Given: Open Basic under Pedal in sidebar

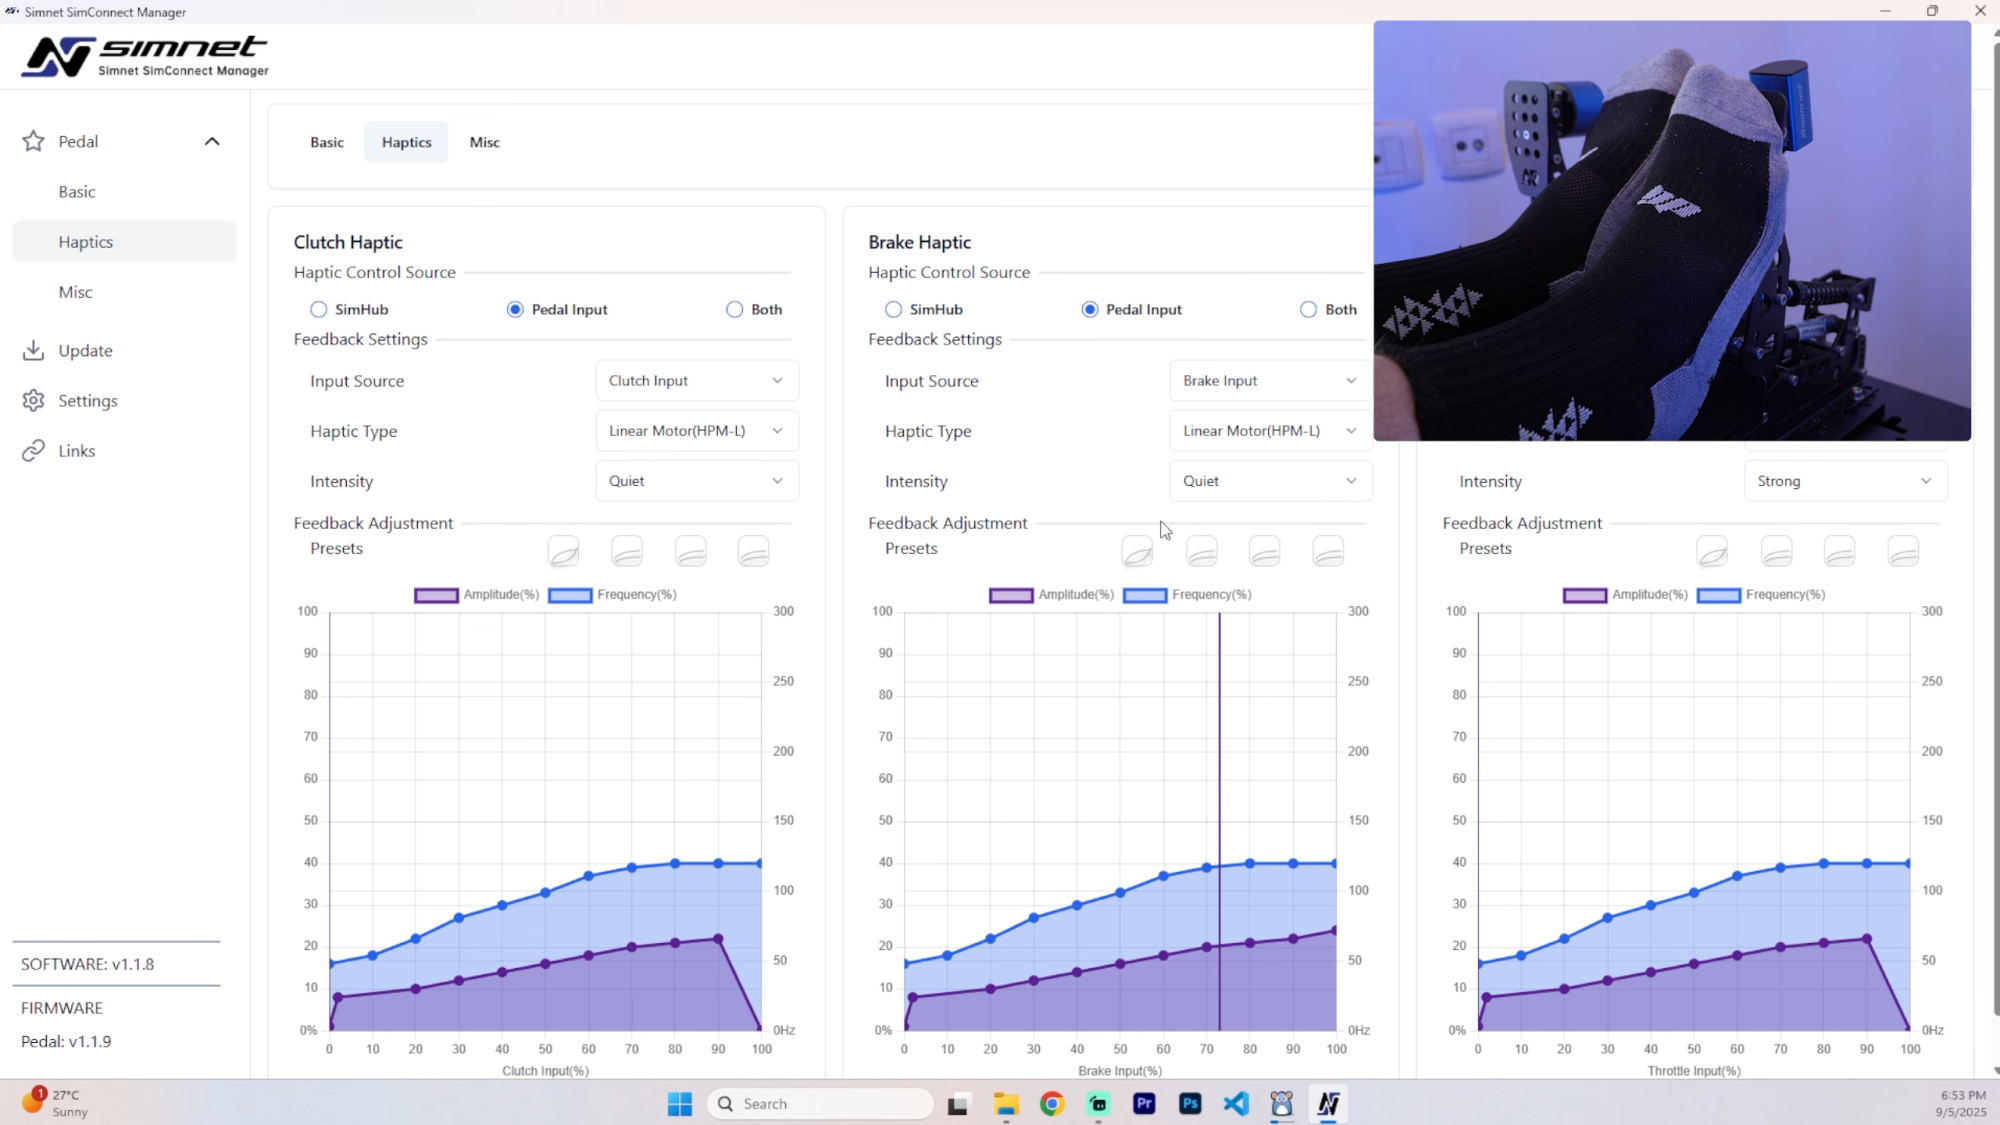Looking at the screenshot, I should [x=124, y=191].
